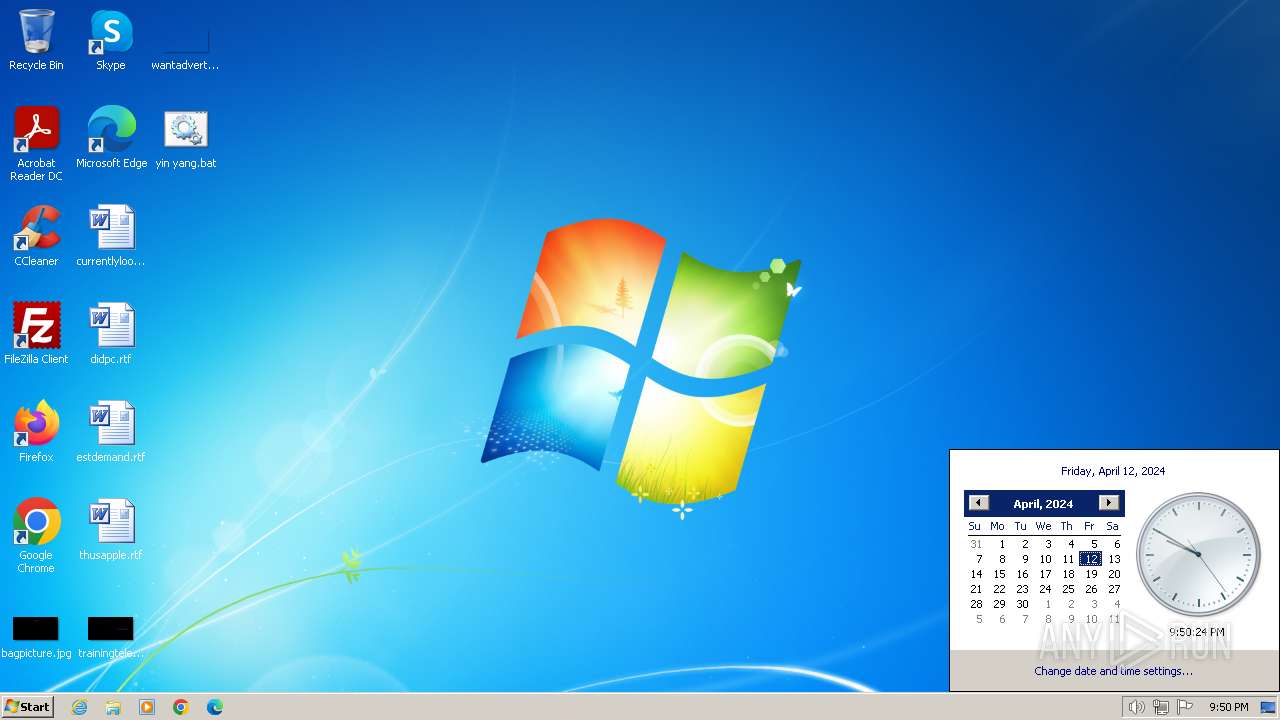Select the bagpicture.jpg image file
This screenshot has height=720, width=1280.
(x=36, y=637)
